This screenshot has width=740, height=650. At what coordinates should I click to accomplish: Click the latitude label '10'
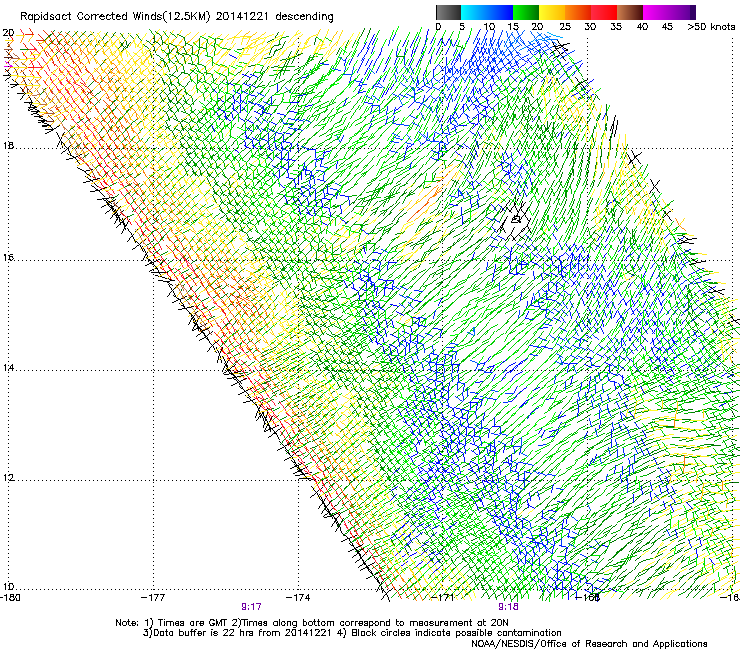[8, 587]
